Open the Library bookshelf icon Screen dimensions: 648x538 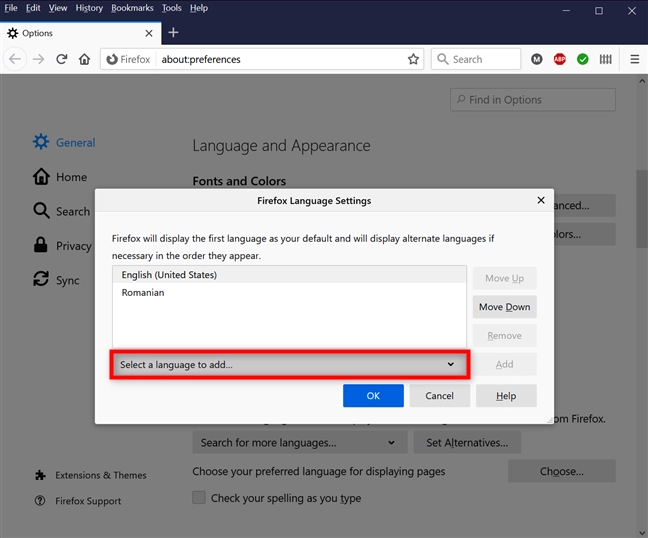[605, 59]
